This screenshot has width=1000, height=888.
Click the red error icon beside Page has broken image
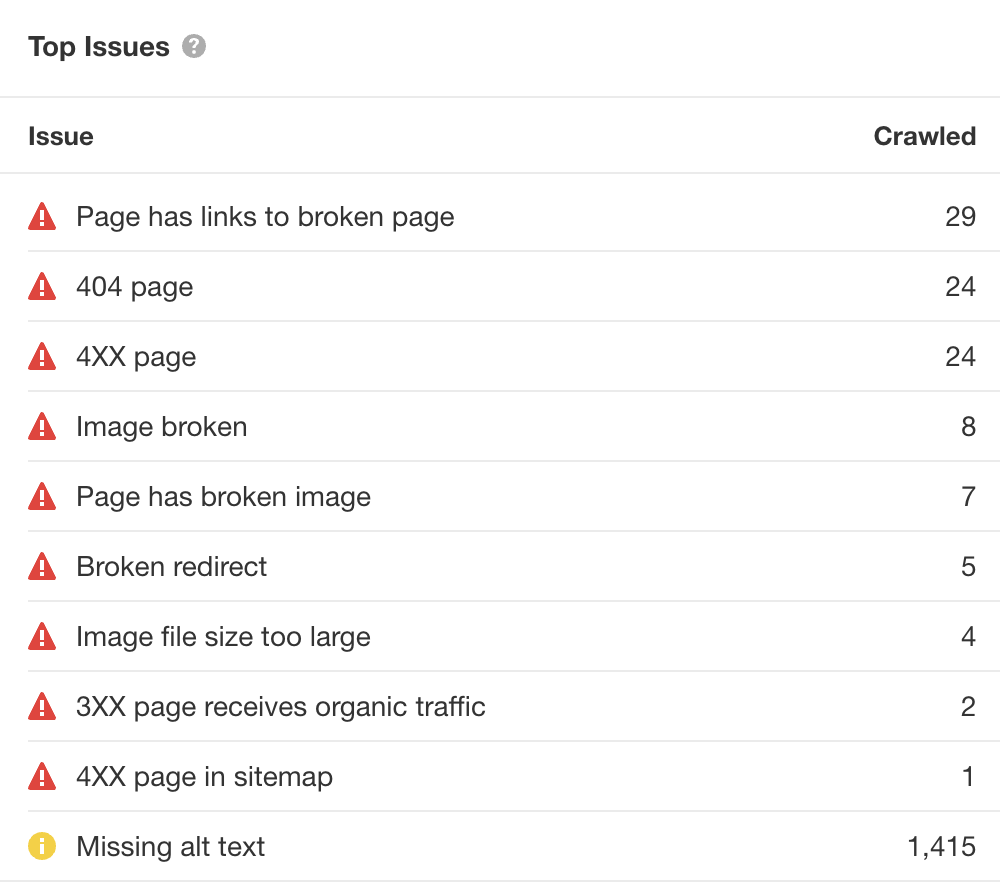tap(42, 497)
